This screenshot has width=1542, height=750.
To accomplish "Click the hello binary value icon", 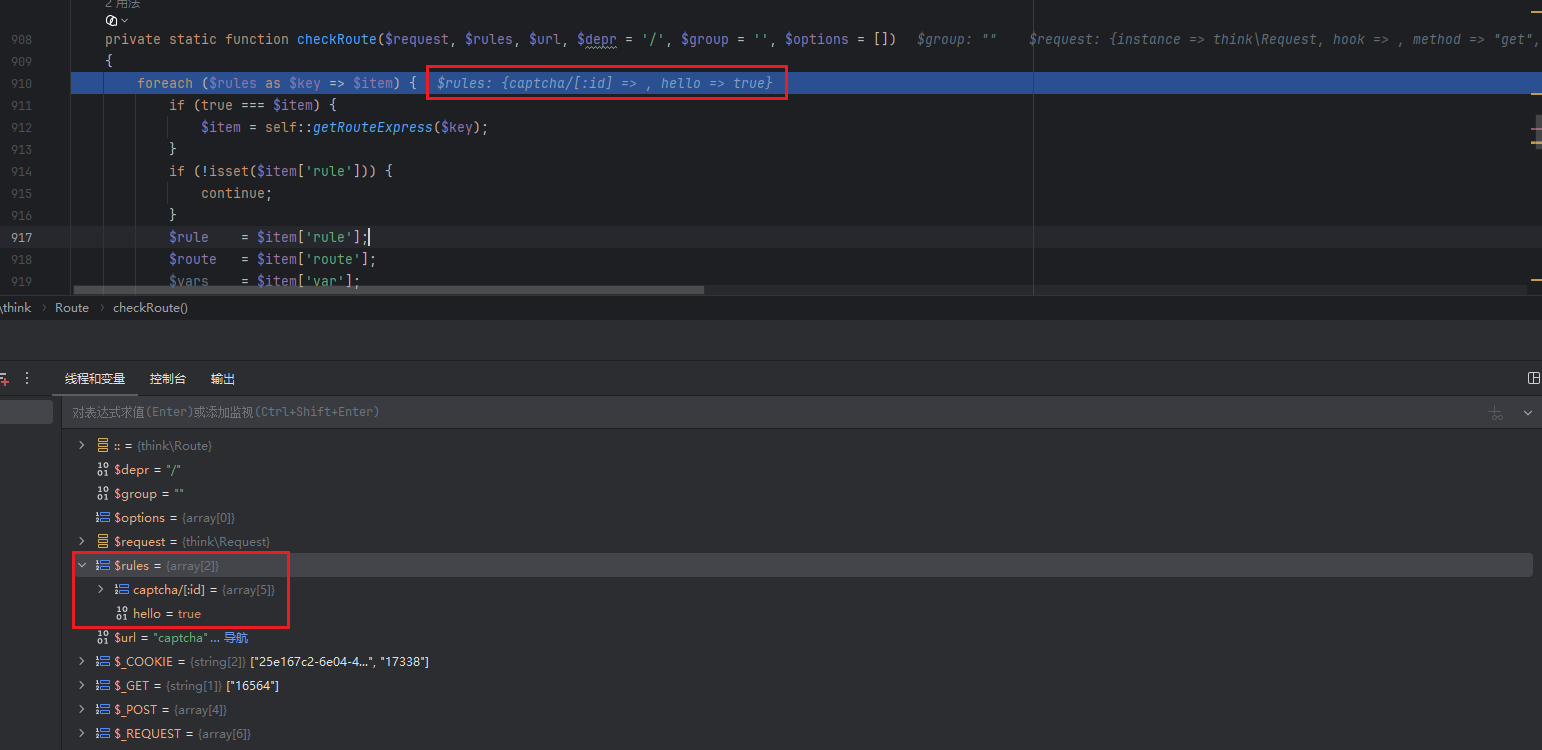I will point(121,613).
